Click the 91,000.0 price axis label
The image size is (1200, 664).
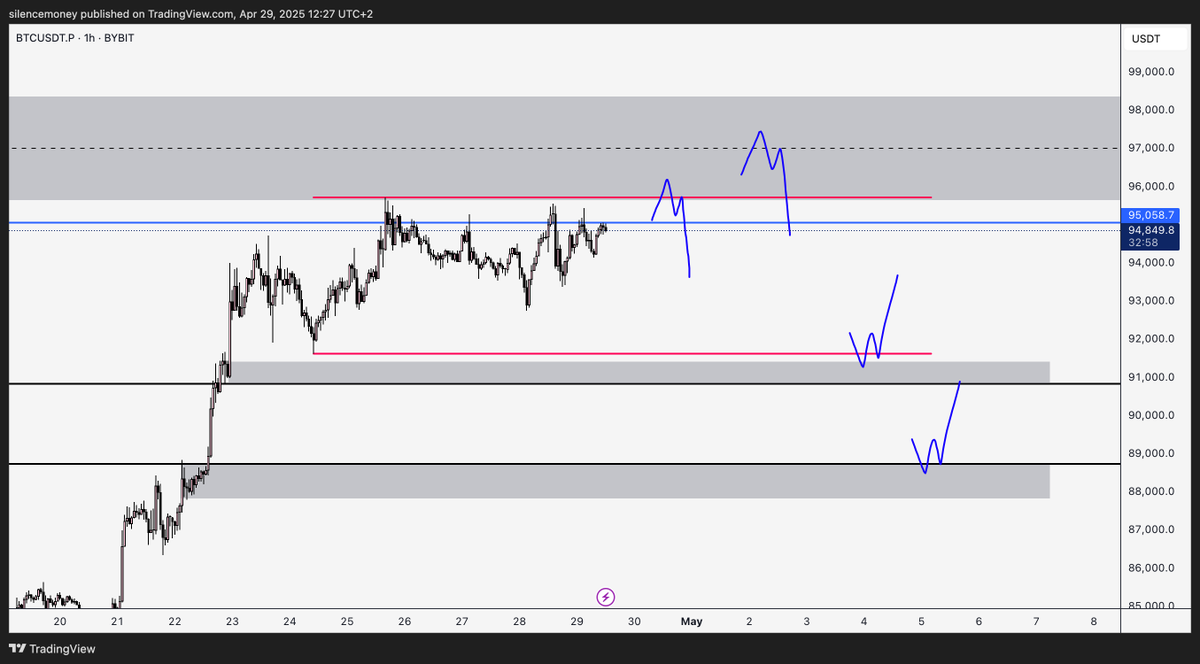(1151, 377)
